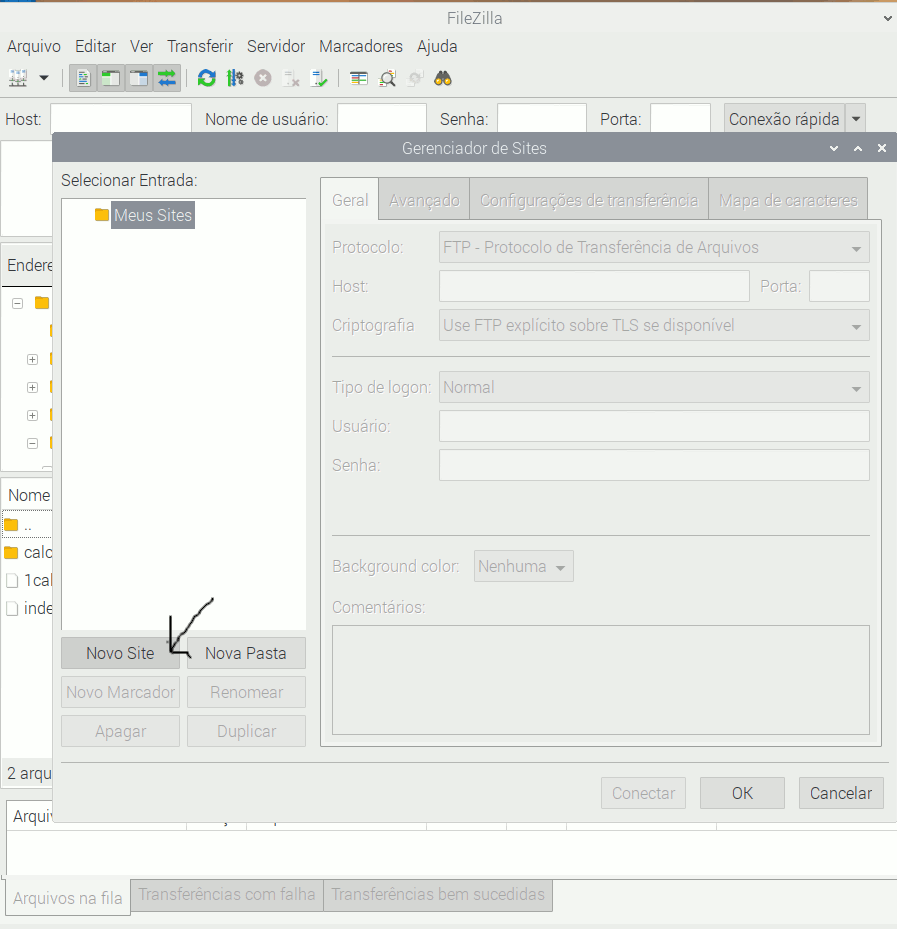This screenshot has width=897, height=929.
Task: Switch to the Geral tab
Action: [350, 200]
